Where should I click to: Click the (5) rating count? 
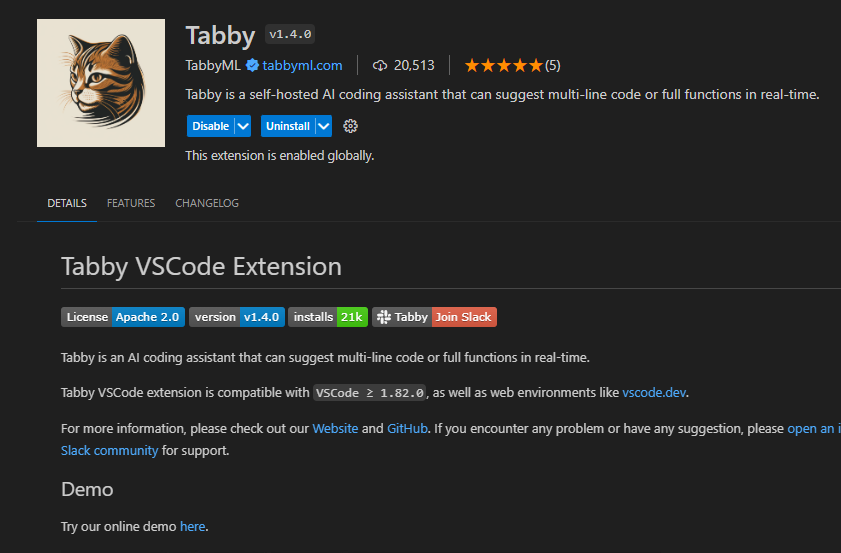click(552, 65)
